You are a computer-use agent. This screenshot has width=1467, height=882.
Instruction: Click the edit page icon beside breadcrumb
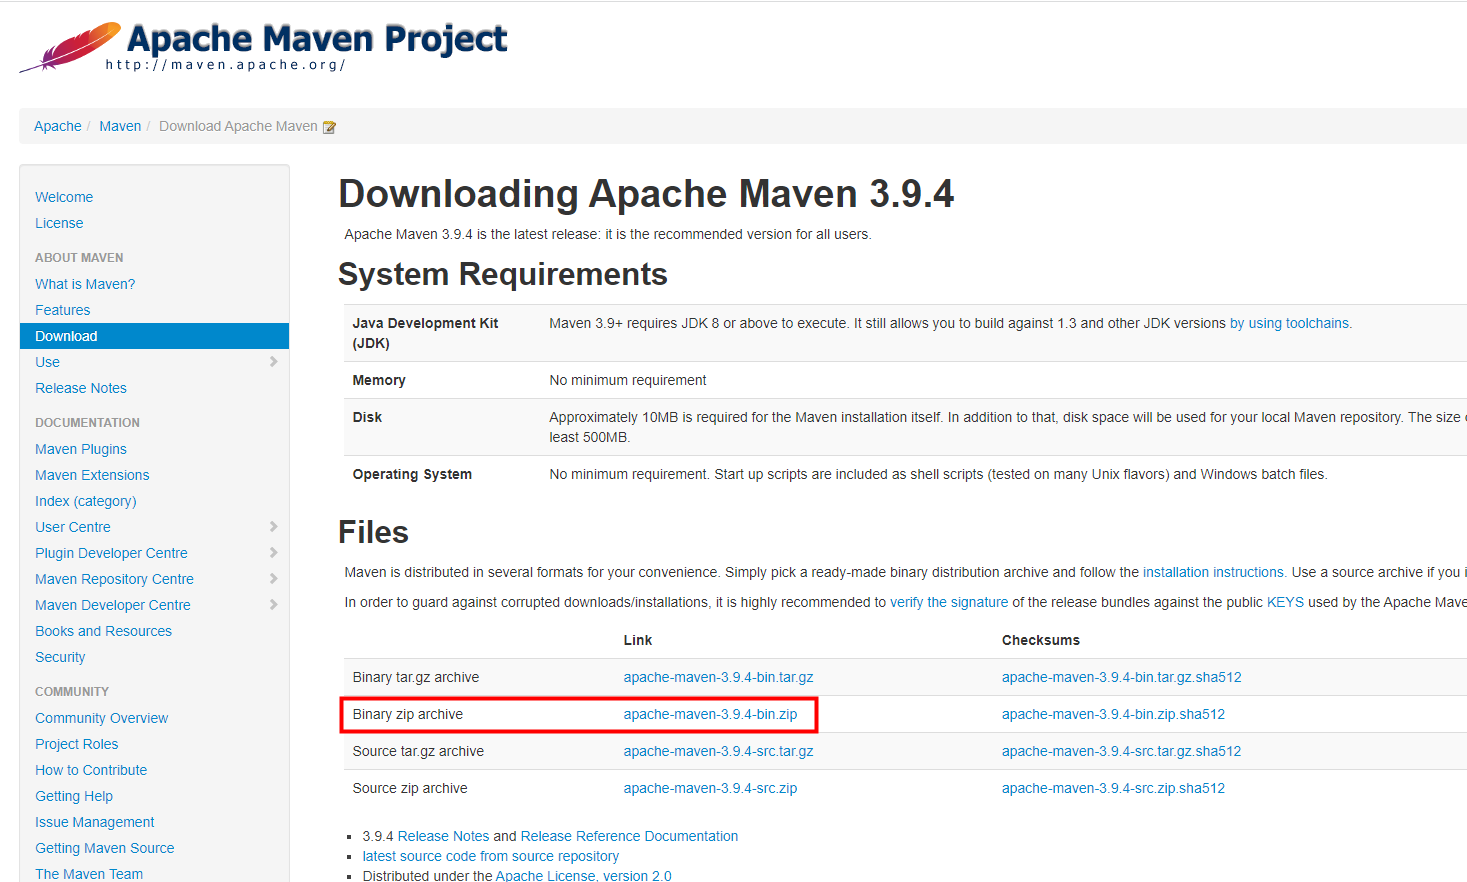click(x=329, y=127)
